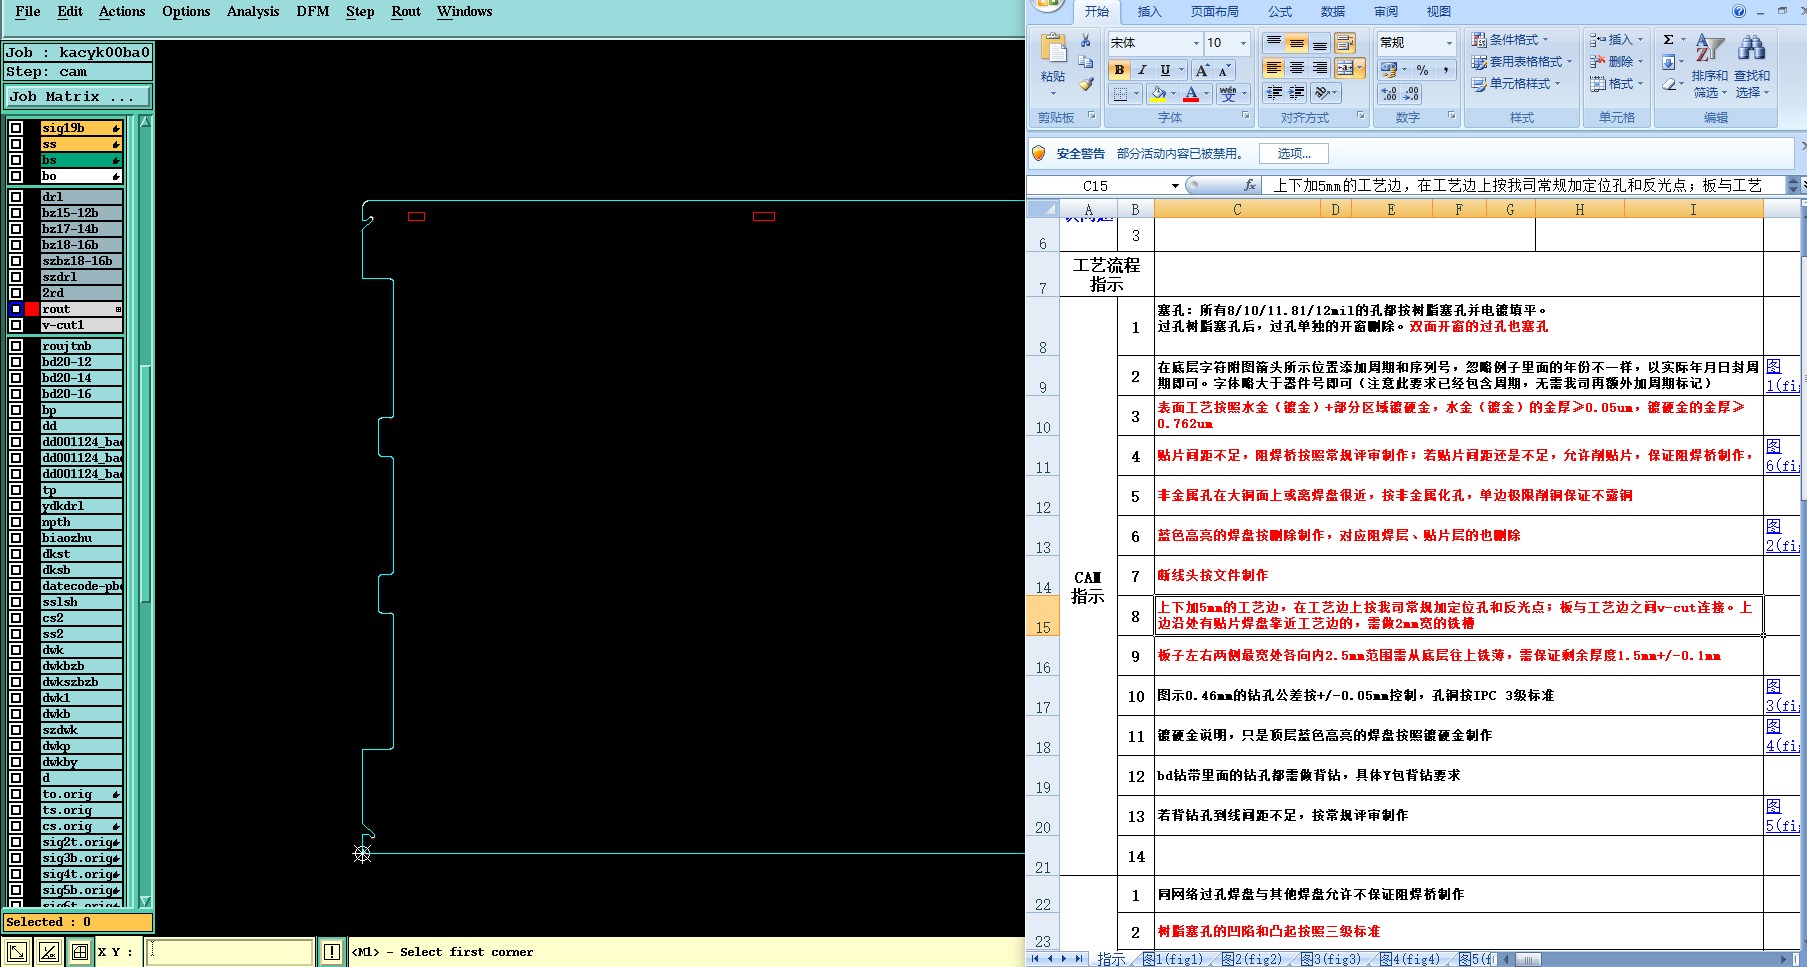Click the CAM diagonal arrow coordinate icon
This screenshot has width=1807, height=967.
click(x=17, y=952)
